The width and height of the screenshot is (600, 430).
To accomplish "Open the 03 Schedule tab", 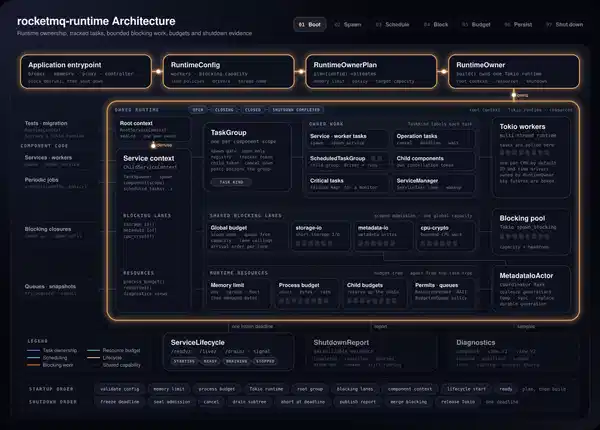I will coord(393,24).
